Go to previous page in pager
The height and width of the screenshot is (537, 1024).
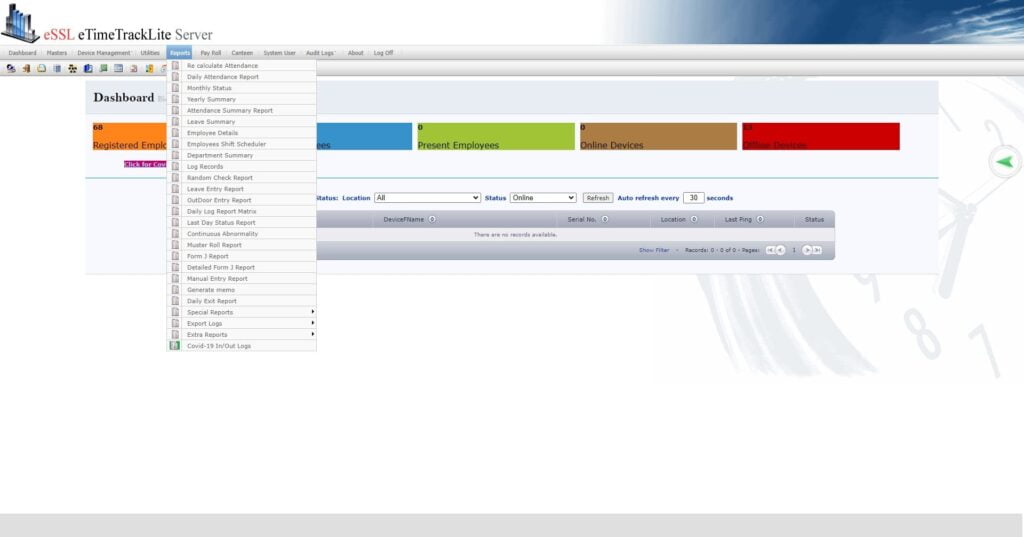click(x=780, y=250)
